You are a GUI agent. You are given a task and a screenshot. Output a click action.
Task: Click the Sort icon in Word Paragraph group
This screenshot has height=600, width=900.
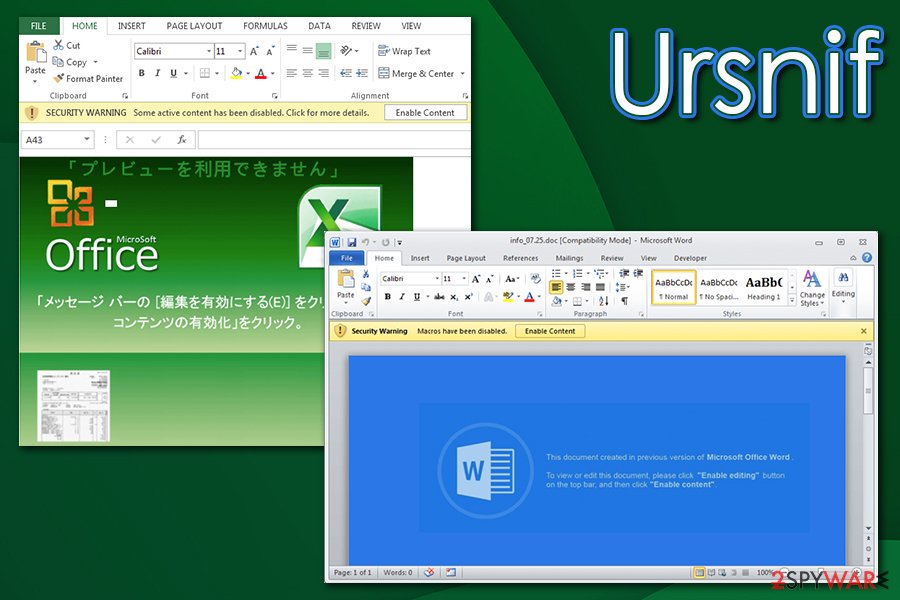click(603, 301)
